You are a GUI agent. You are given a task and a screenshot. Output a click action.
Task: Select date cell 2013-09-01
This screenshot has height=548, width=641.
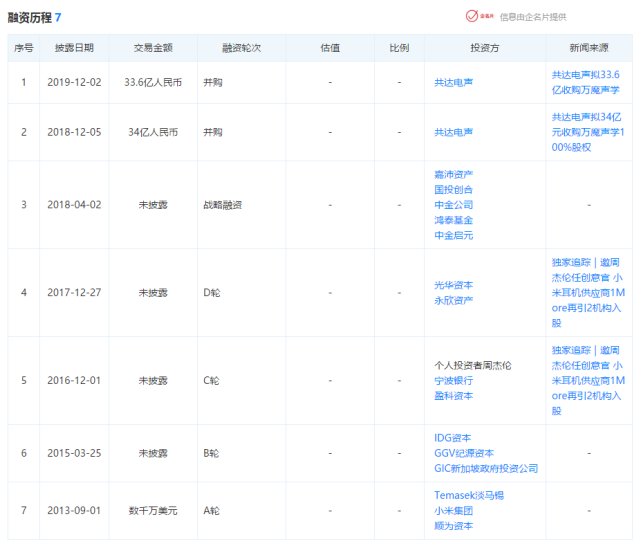74,511
